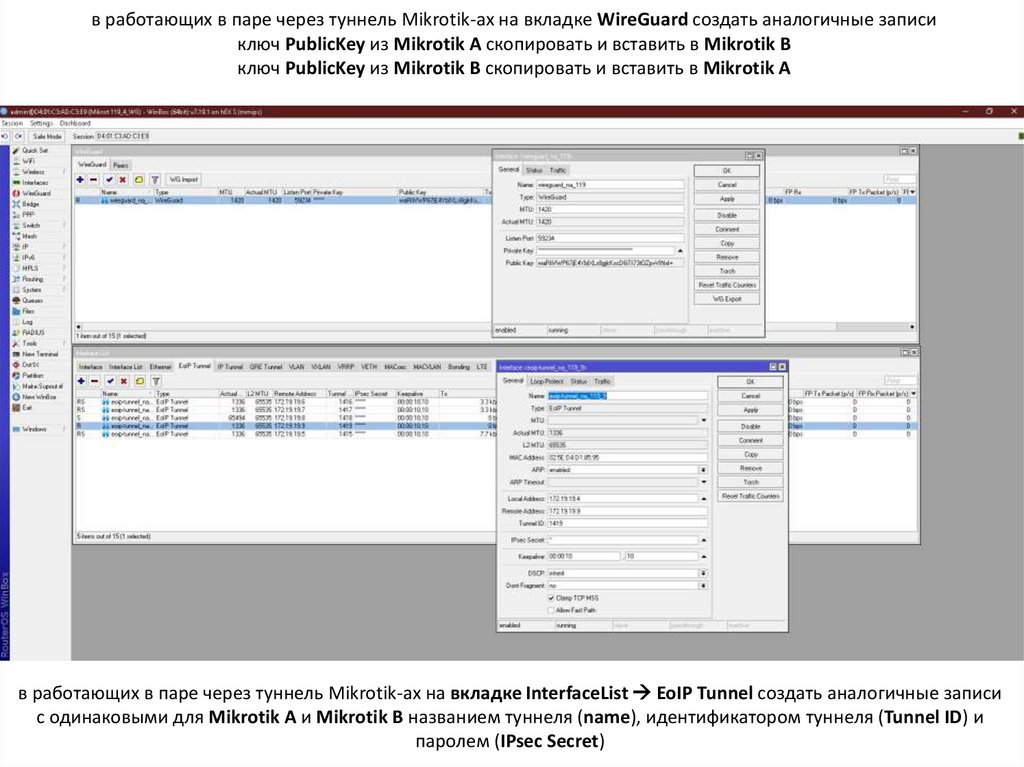Open the Dashboard menu
The image size is (1024, 767).
pos(75,123)
